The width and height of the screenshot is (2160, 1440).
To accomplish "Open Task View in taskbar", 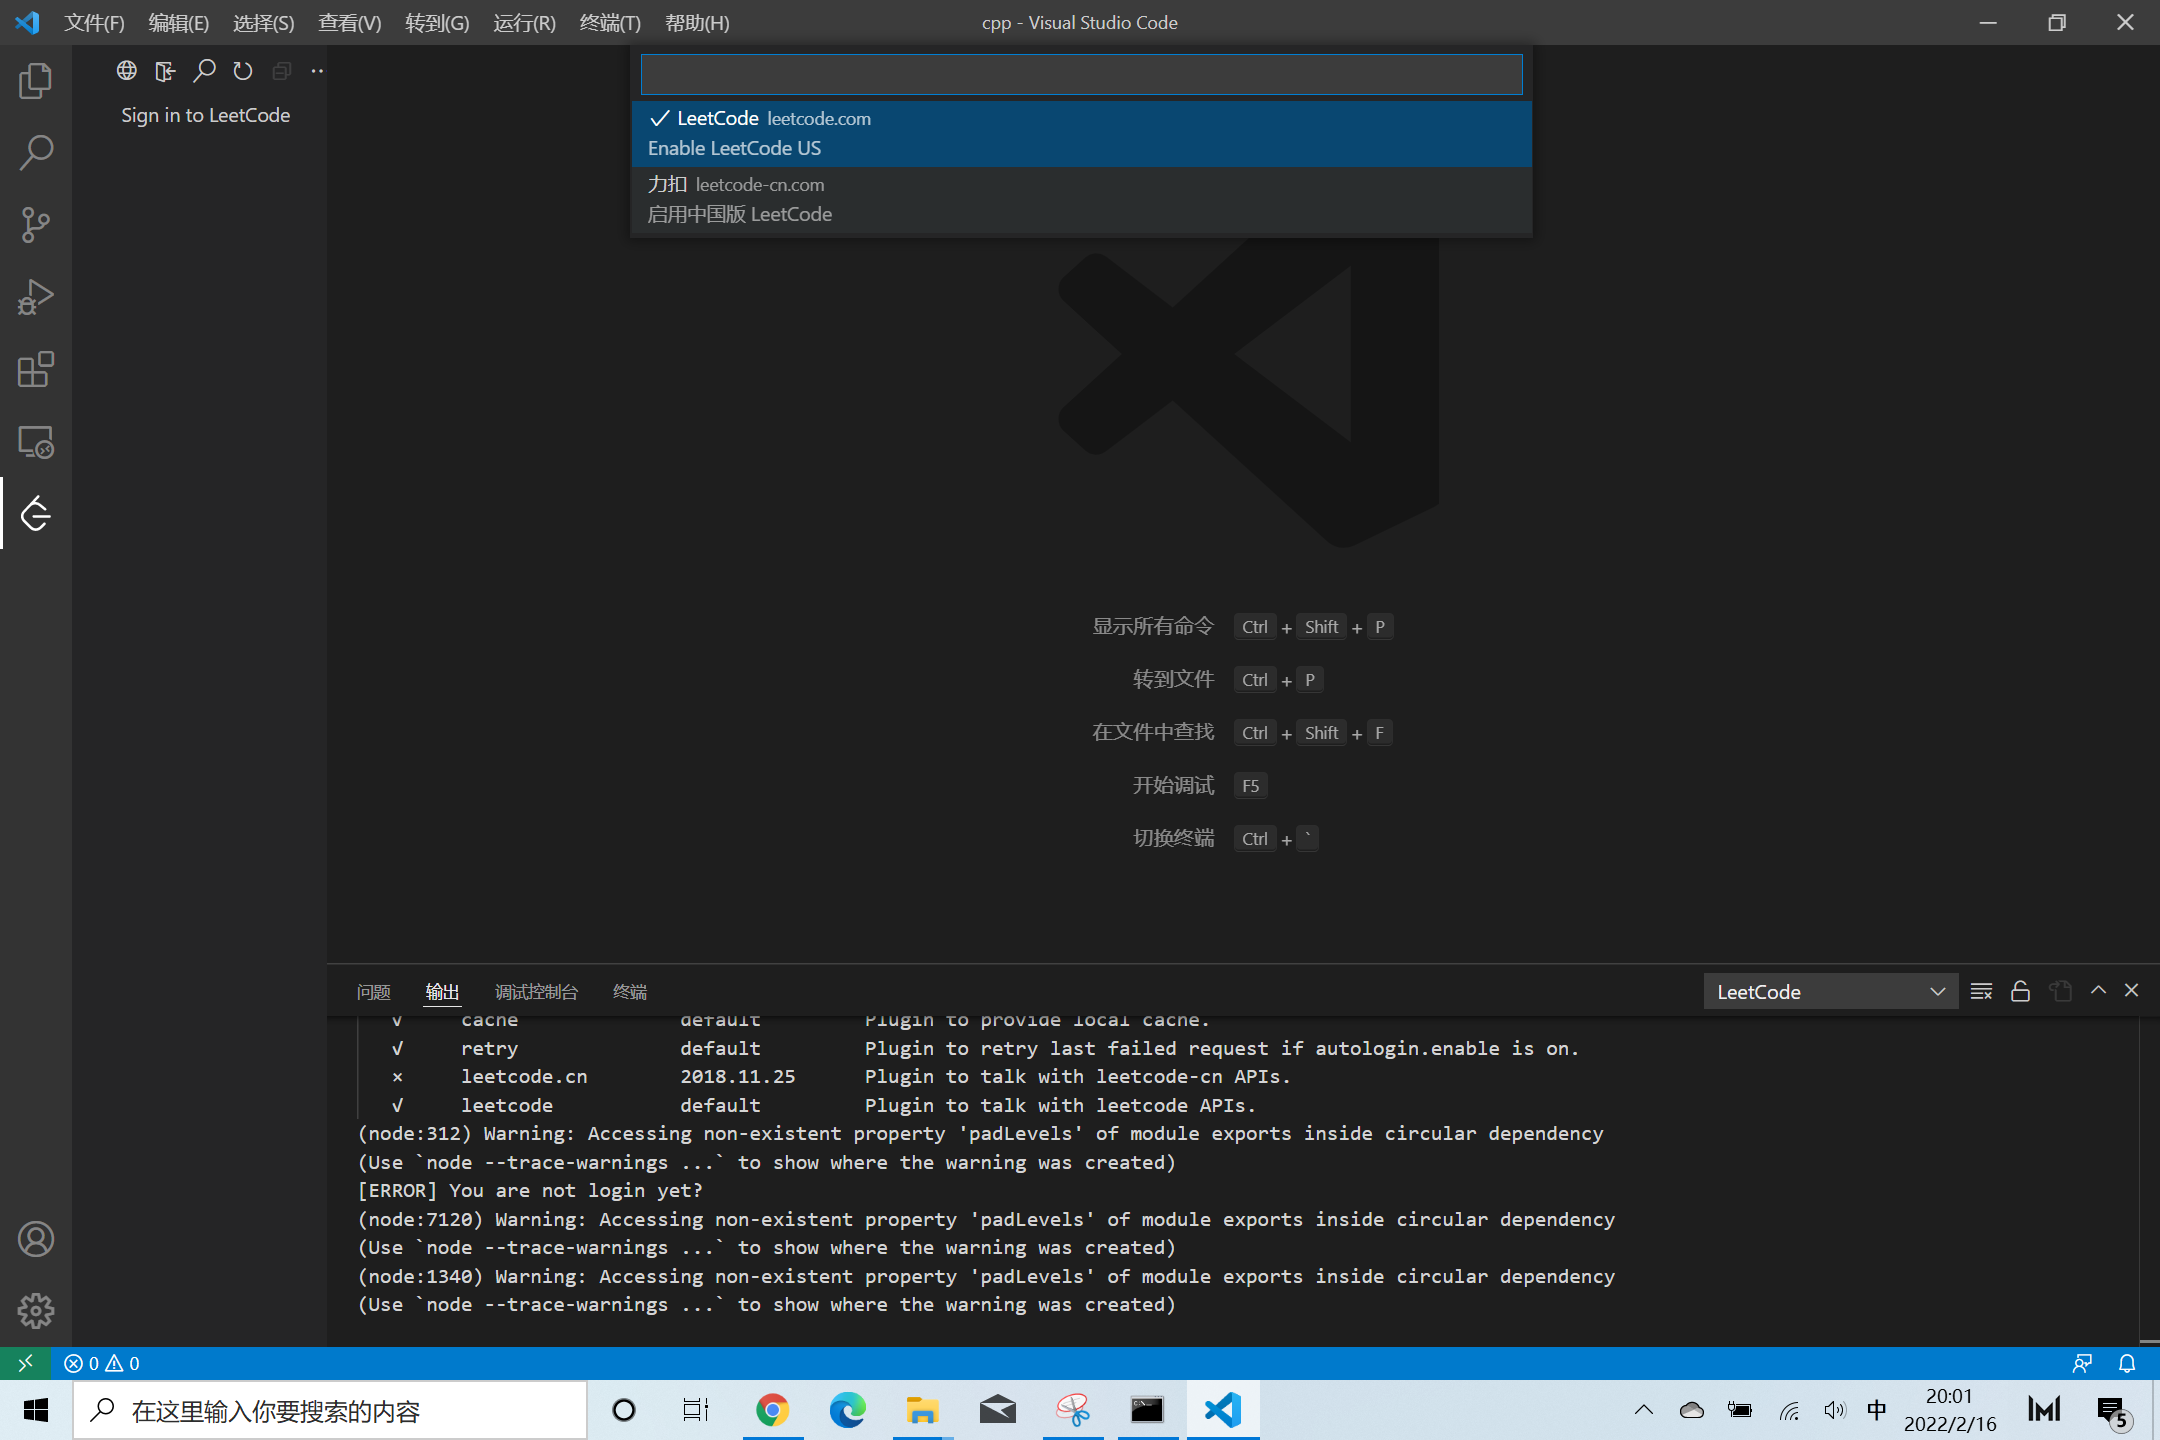I will pyautogui.click(x=696, y=1410).
